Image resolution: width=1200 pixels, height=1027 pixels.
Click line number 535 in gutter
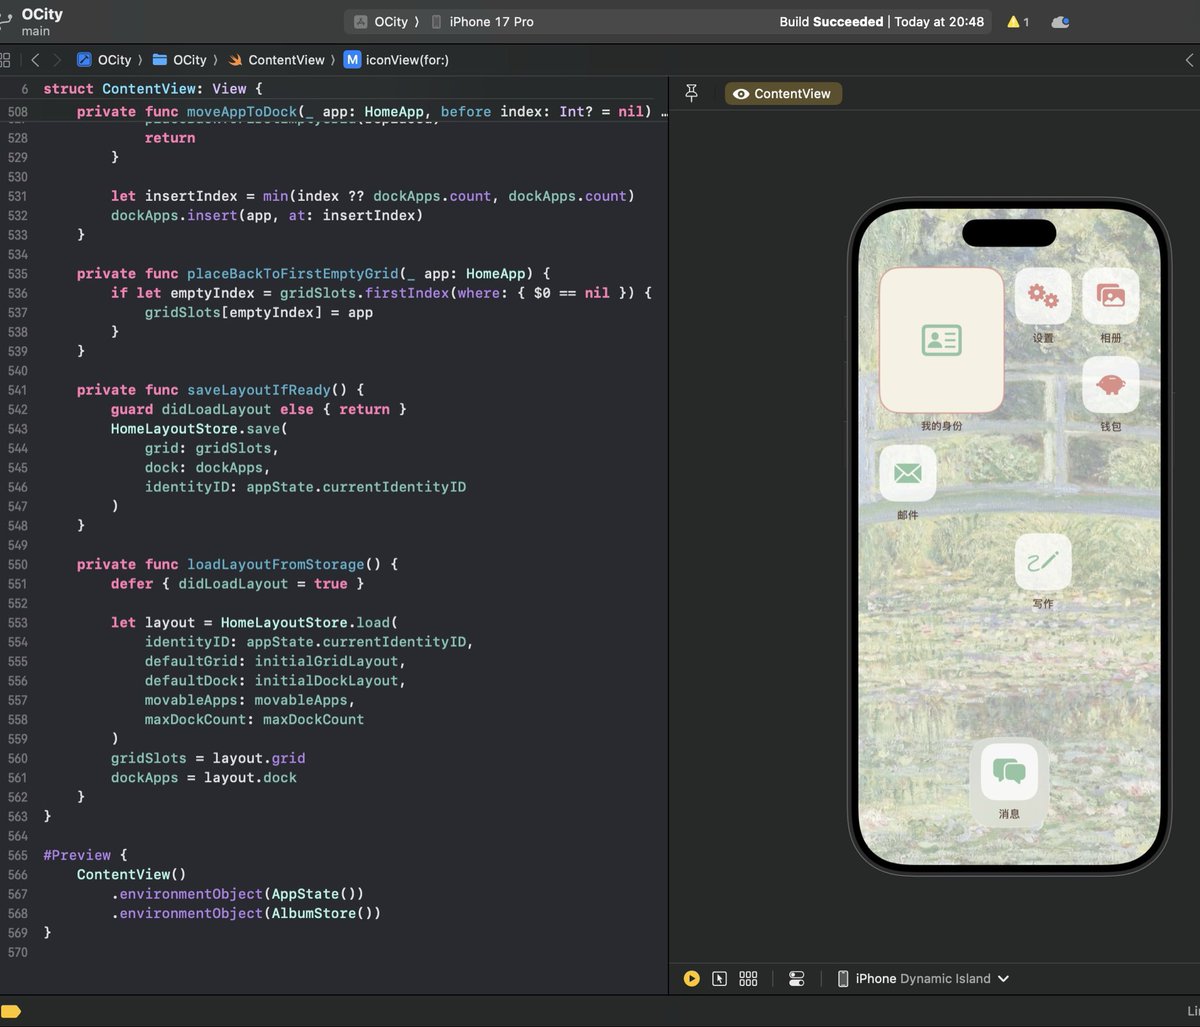[x=17, y=274]
